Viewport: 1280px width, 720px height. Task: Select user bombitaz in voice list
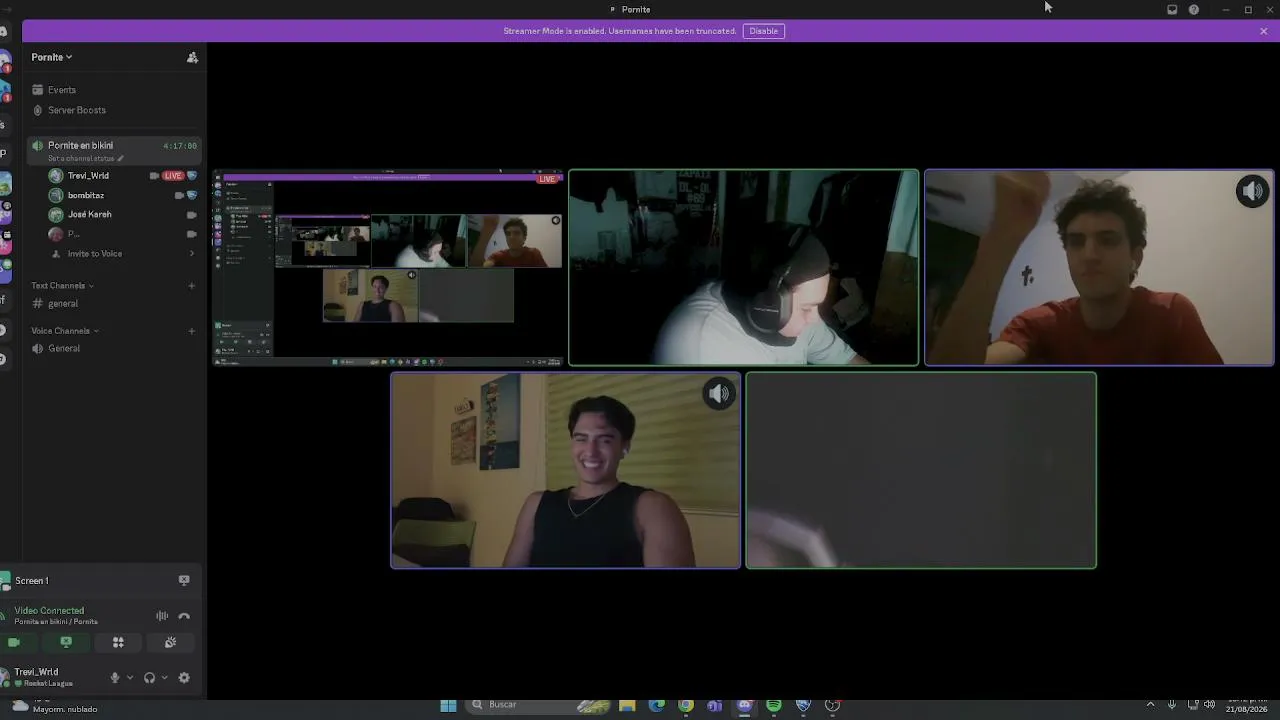coord(123,195)
